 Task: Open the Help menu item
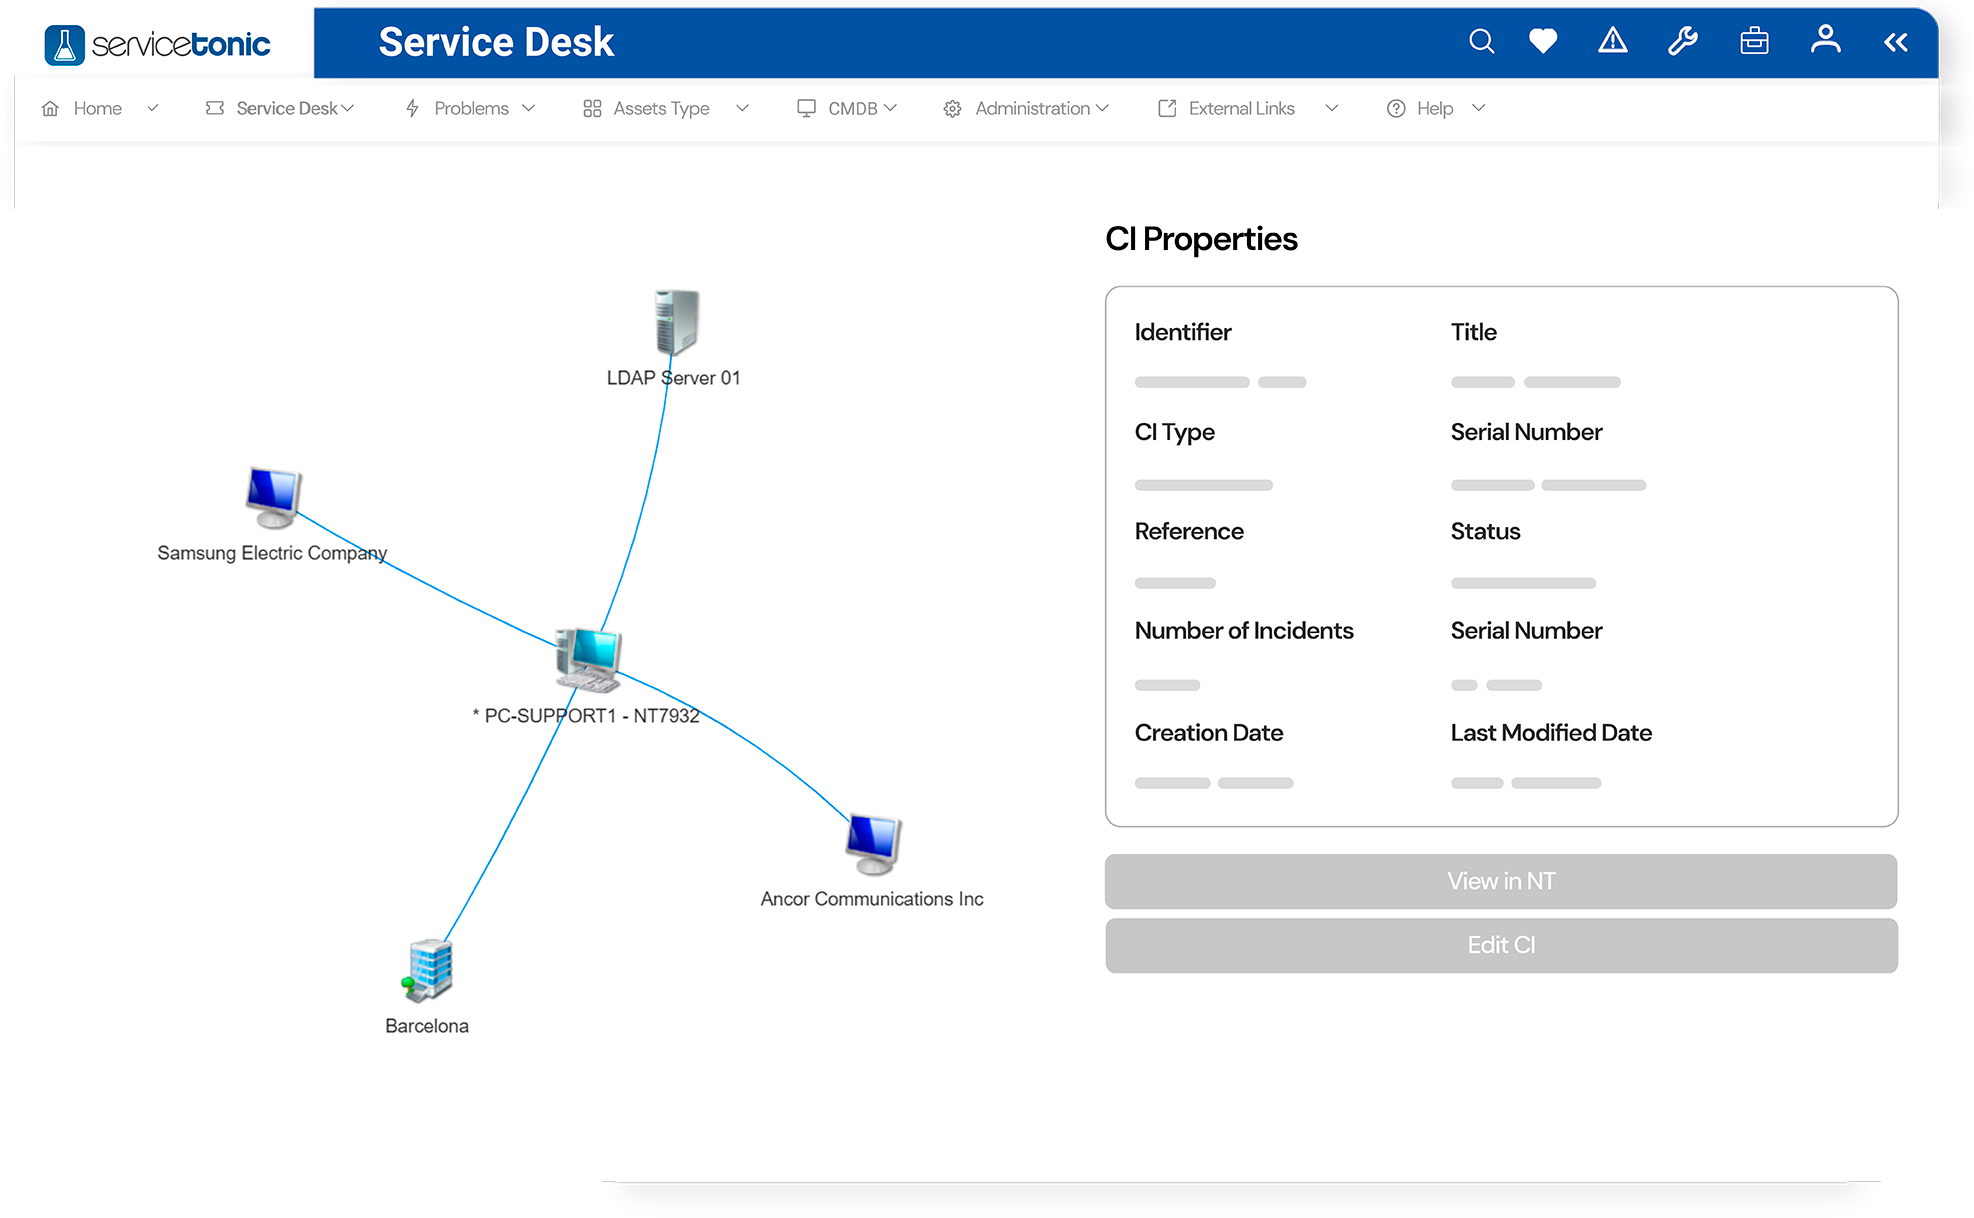pos(1435,108)
